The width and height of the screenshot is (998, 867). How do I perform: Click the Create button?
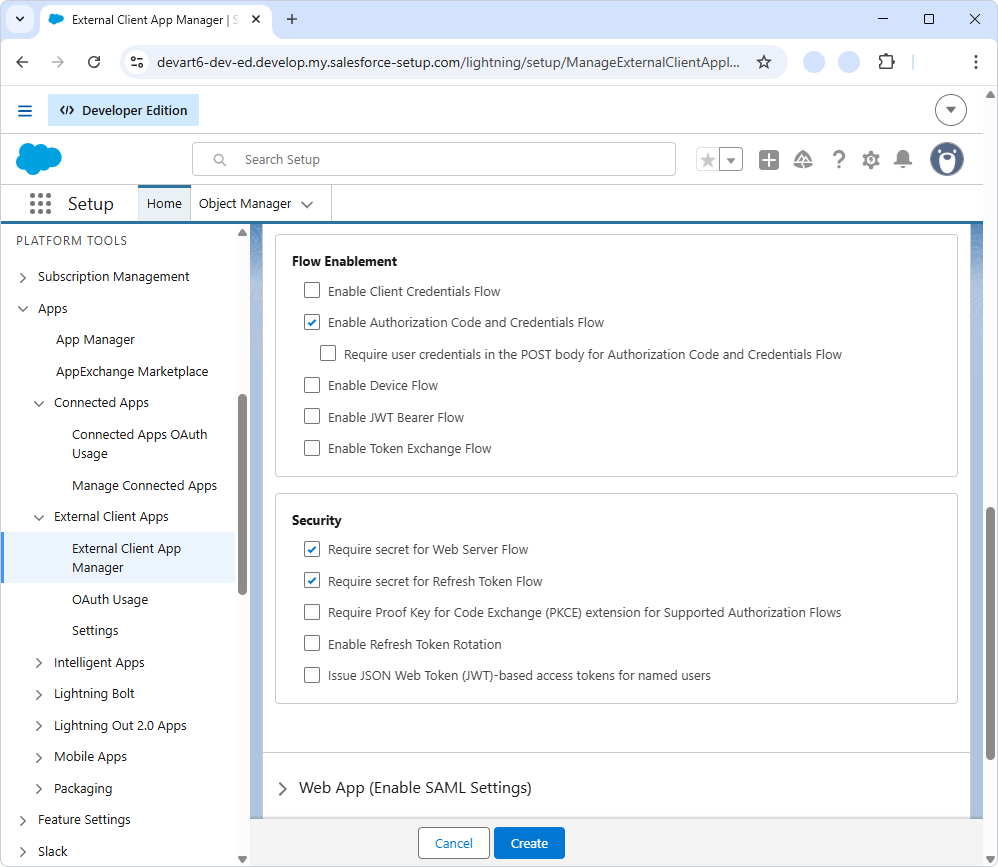[529, 843]
